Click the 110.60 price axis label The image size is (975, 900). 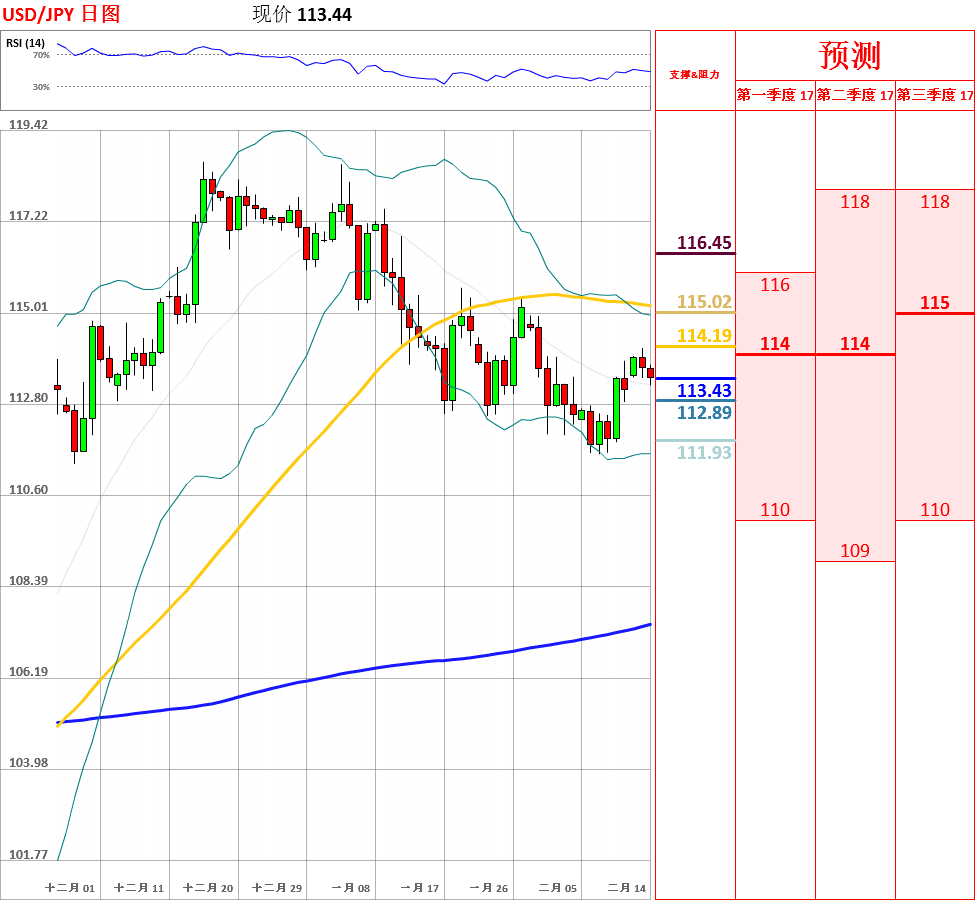[x=28, y=489]
